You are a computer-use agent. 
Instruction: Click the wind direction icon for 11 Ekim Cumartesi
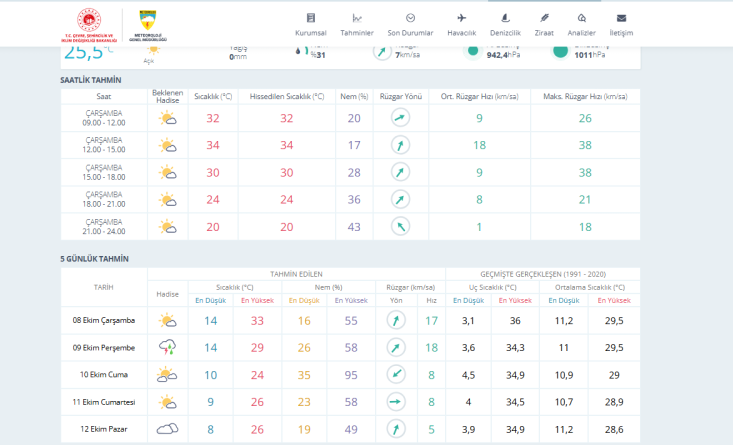tap(396, 402)
